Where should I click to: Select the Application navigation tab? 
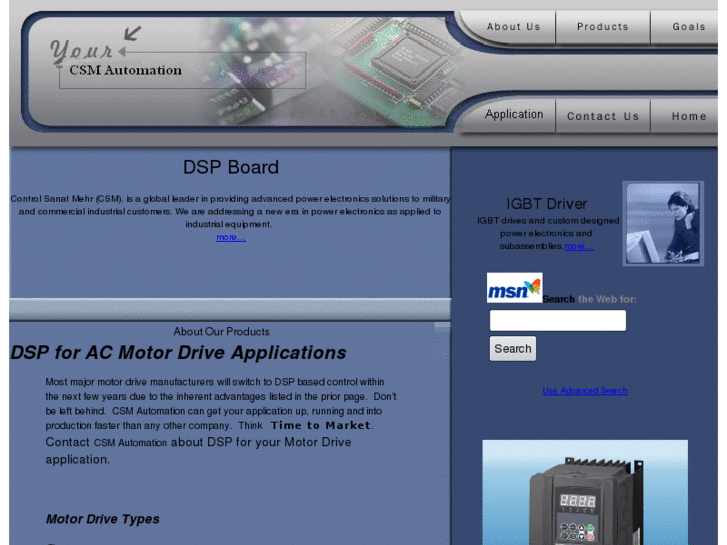tap(514, 115)
